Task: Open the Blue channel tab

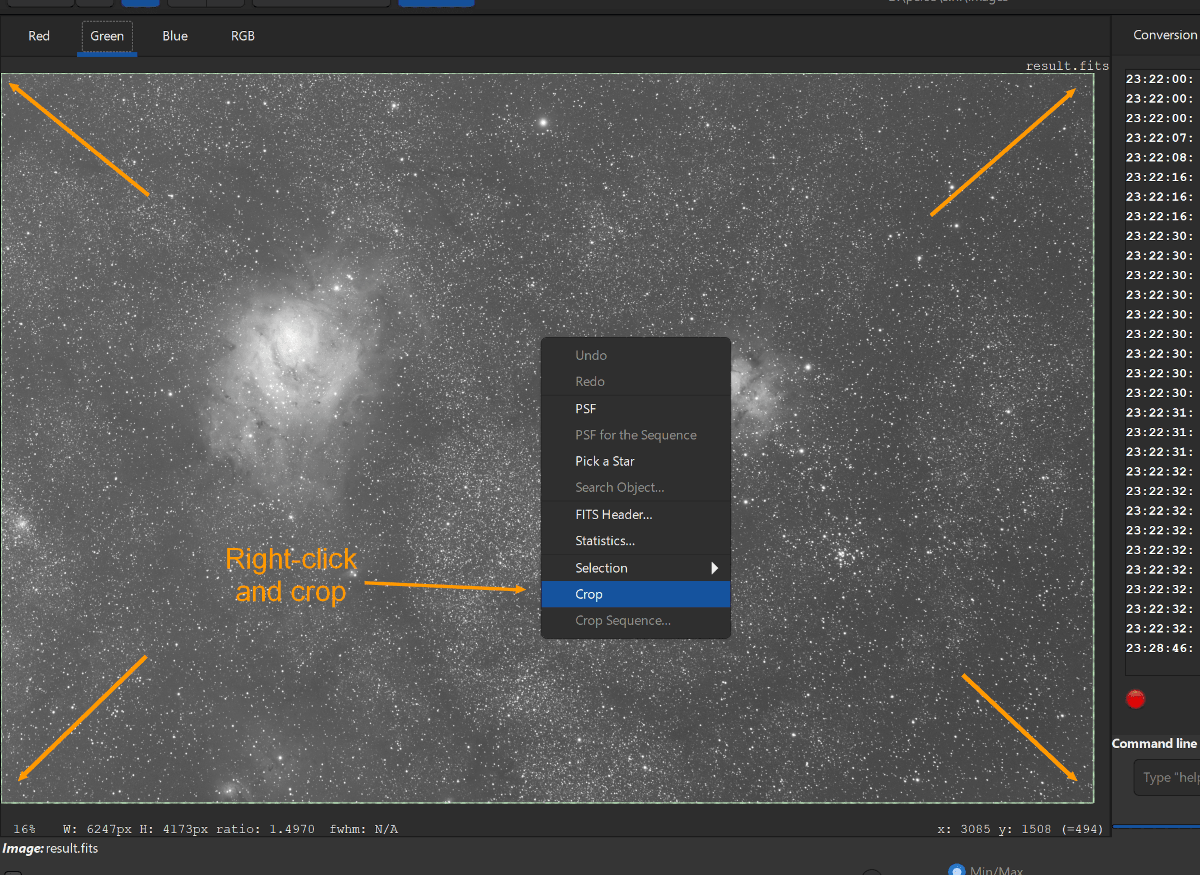Action: pyautogui.click(x=175, y=36)
